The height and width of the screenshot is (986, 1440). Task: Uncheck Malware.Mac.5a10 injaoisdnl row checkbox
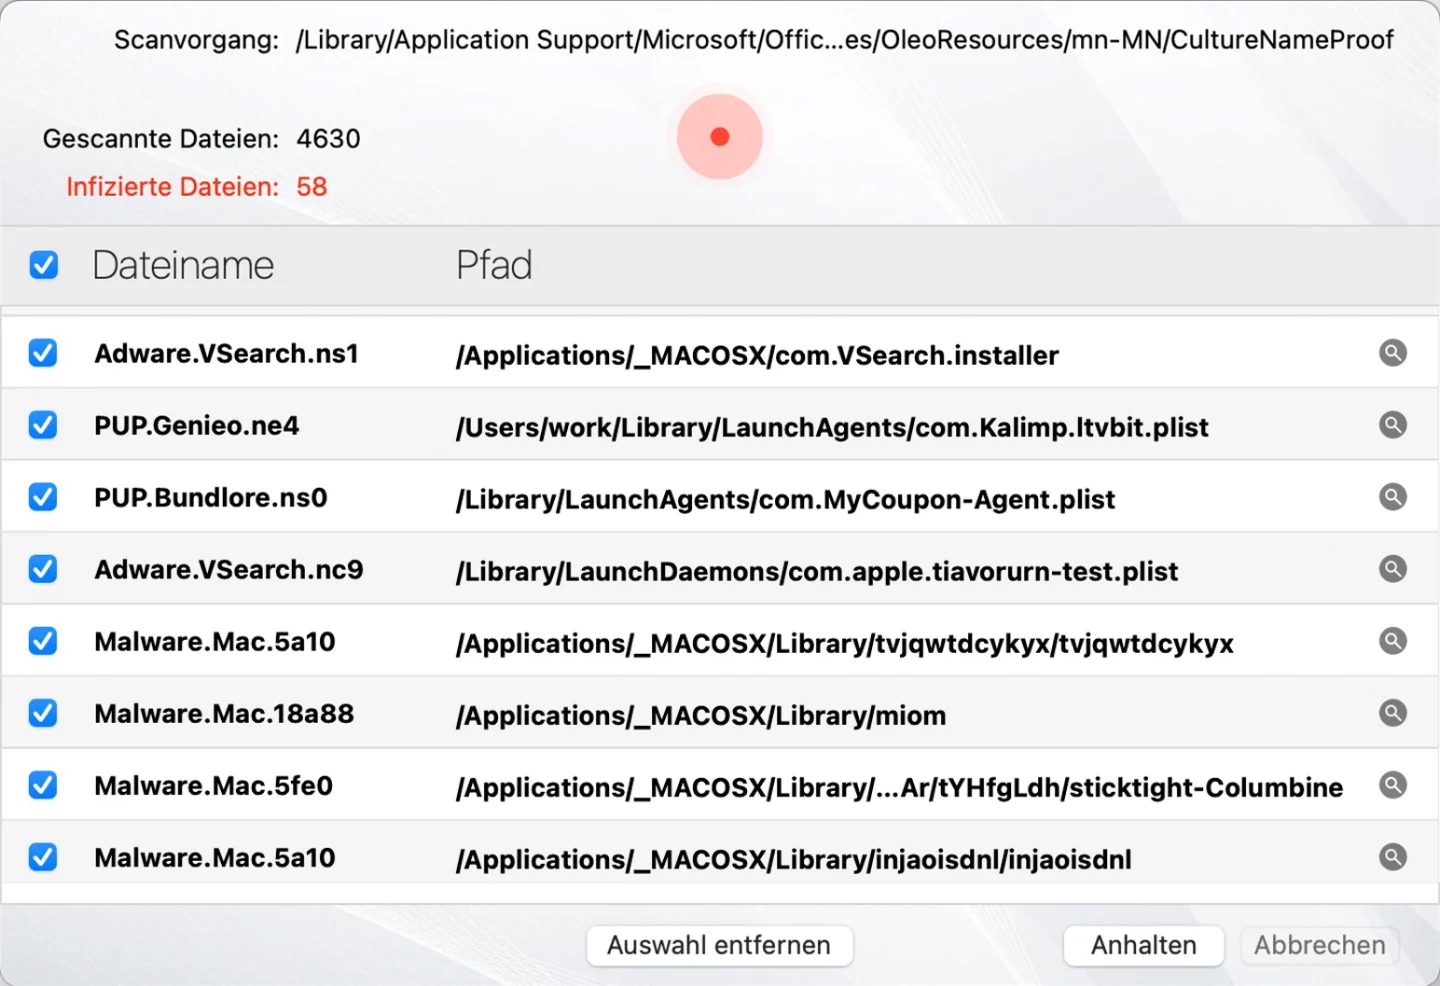click(x=43, y=857)
